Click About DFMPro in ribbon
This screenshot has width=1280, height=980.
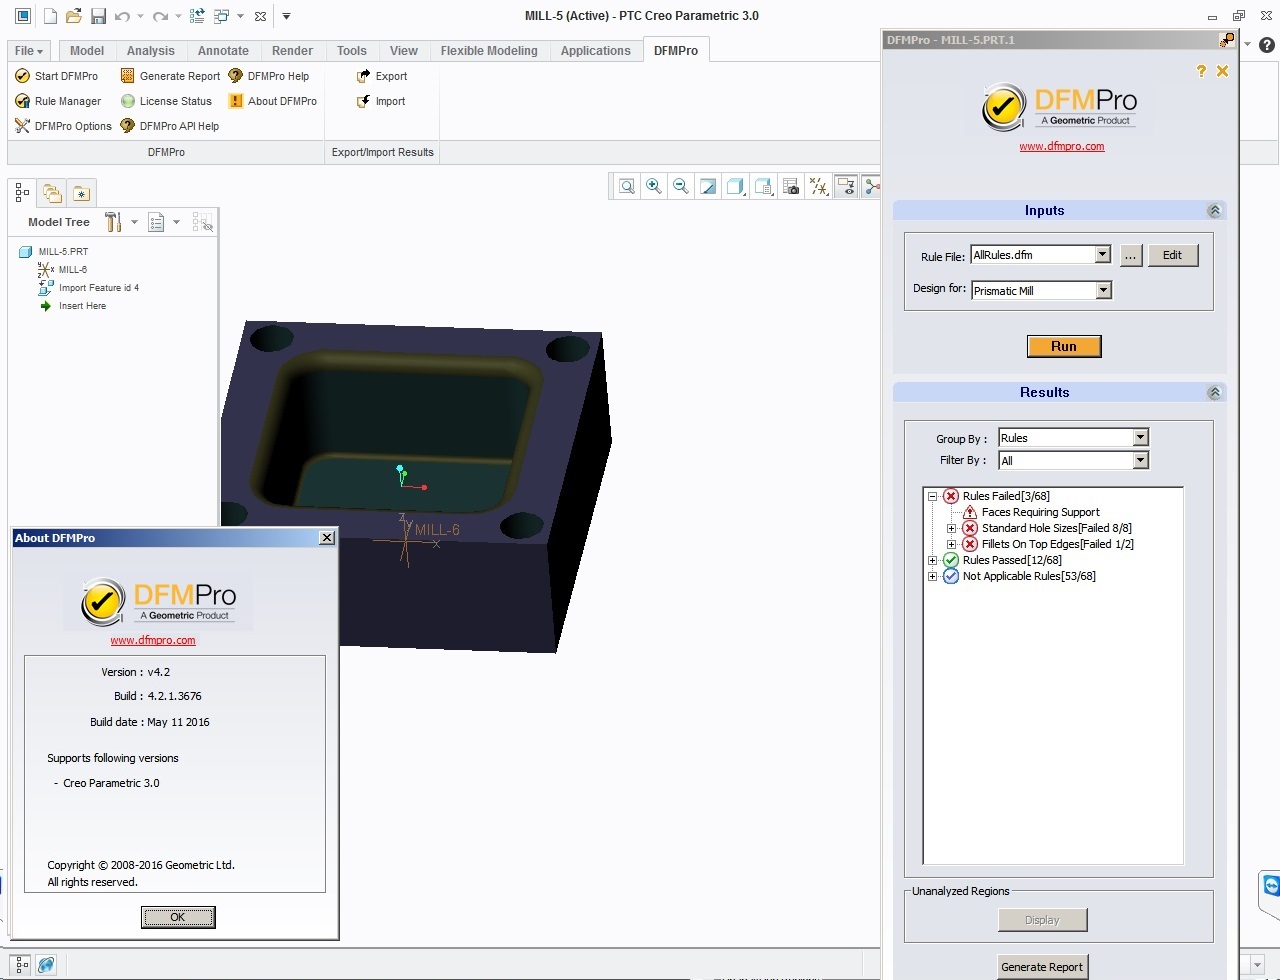(272, 101)
